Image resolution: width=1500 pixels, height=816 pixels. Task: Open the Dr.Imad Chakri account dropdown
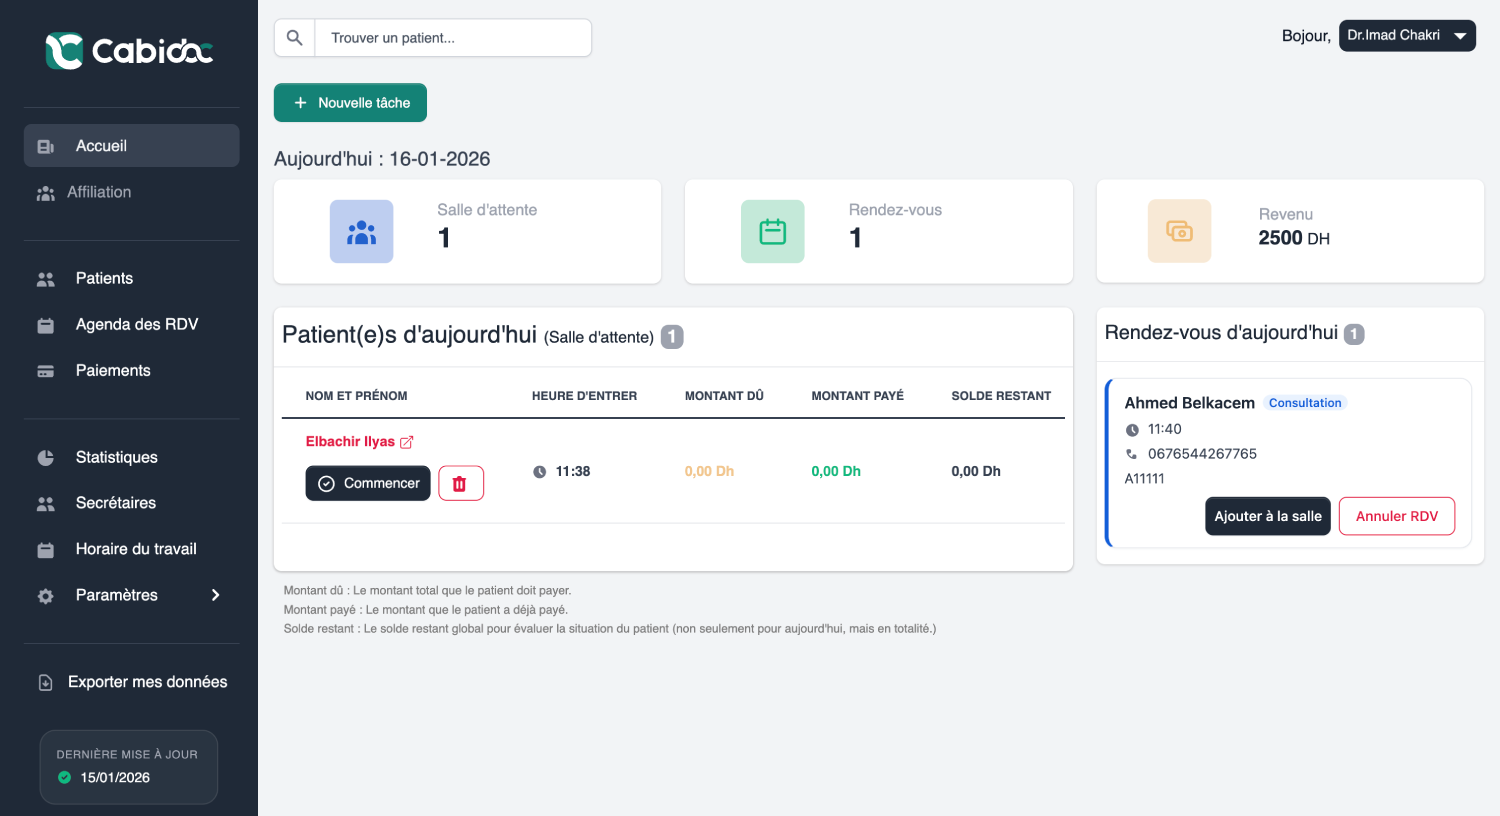tap(1407, 35)
